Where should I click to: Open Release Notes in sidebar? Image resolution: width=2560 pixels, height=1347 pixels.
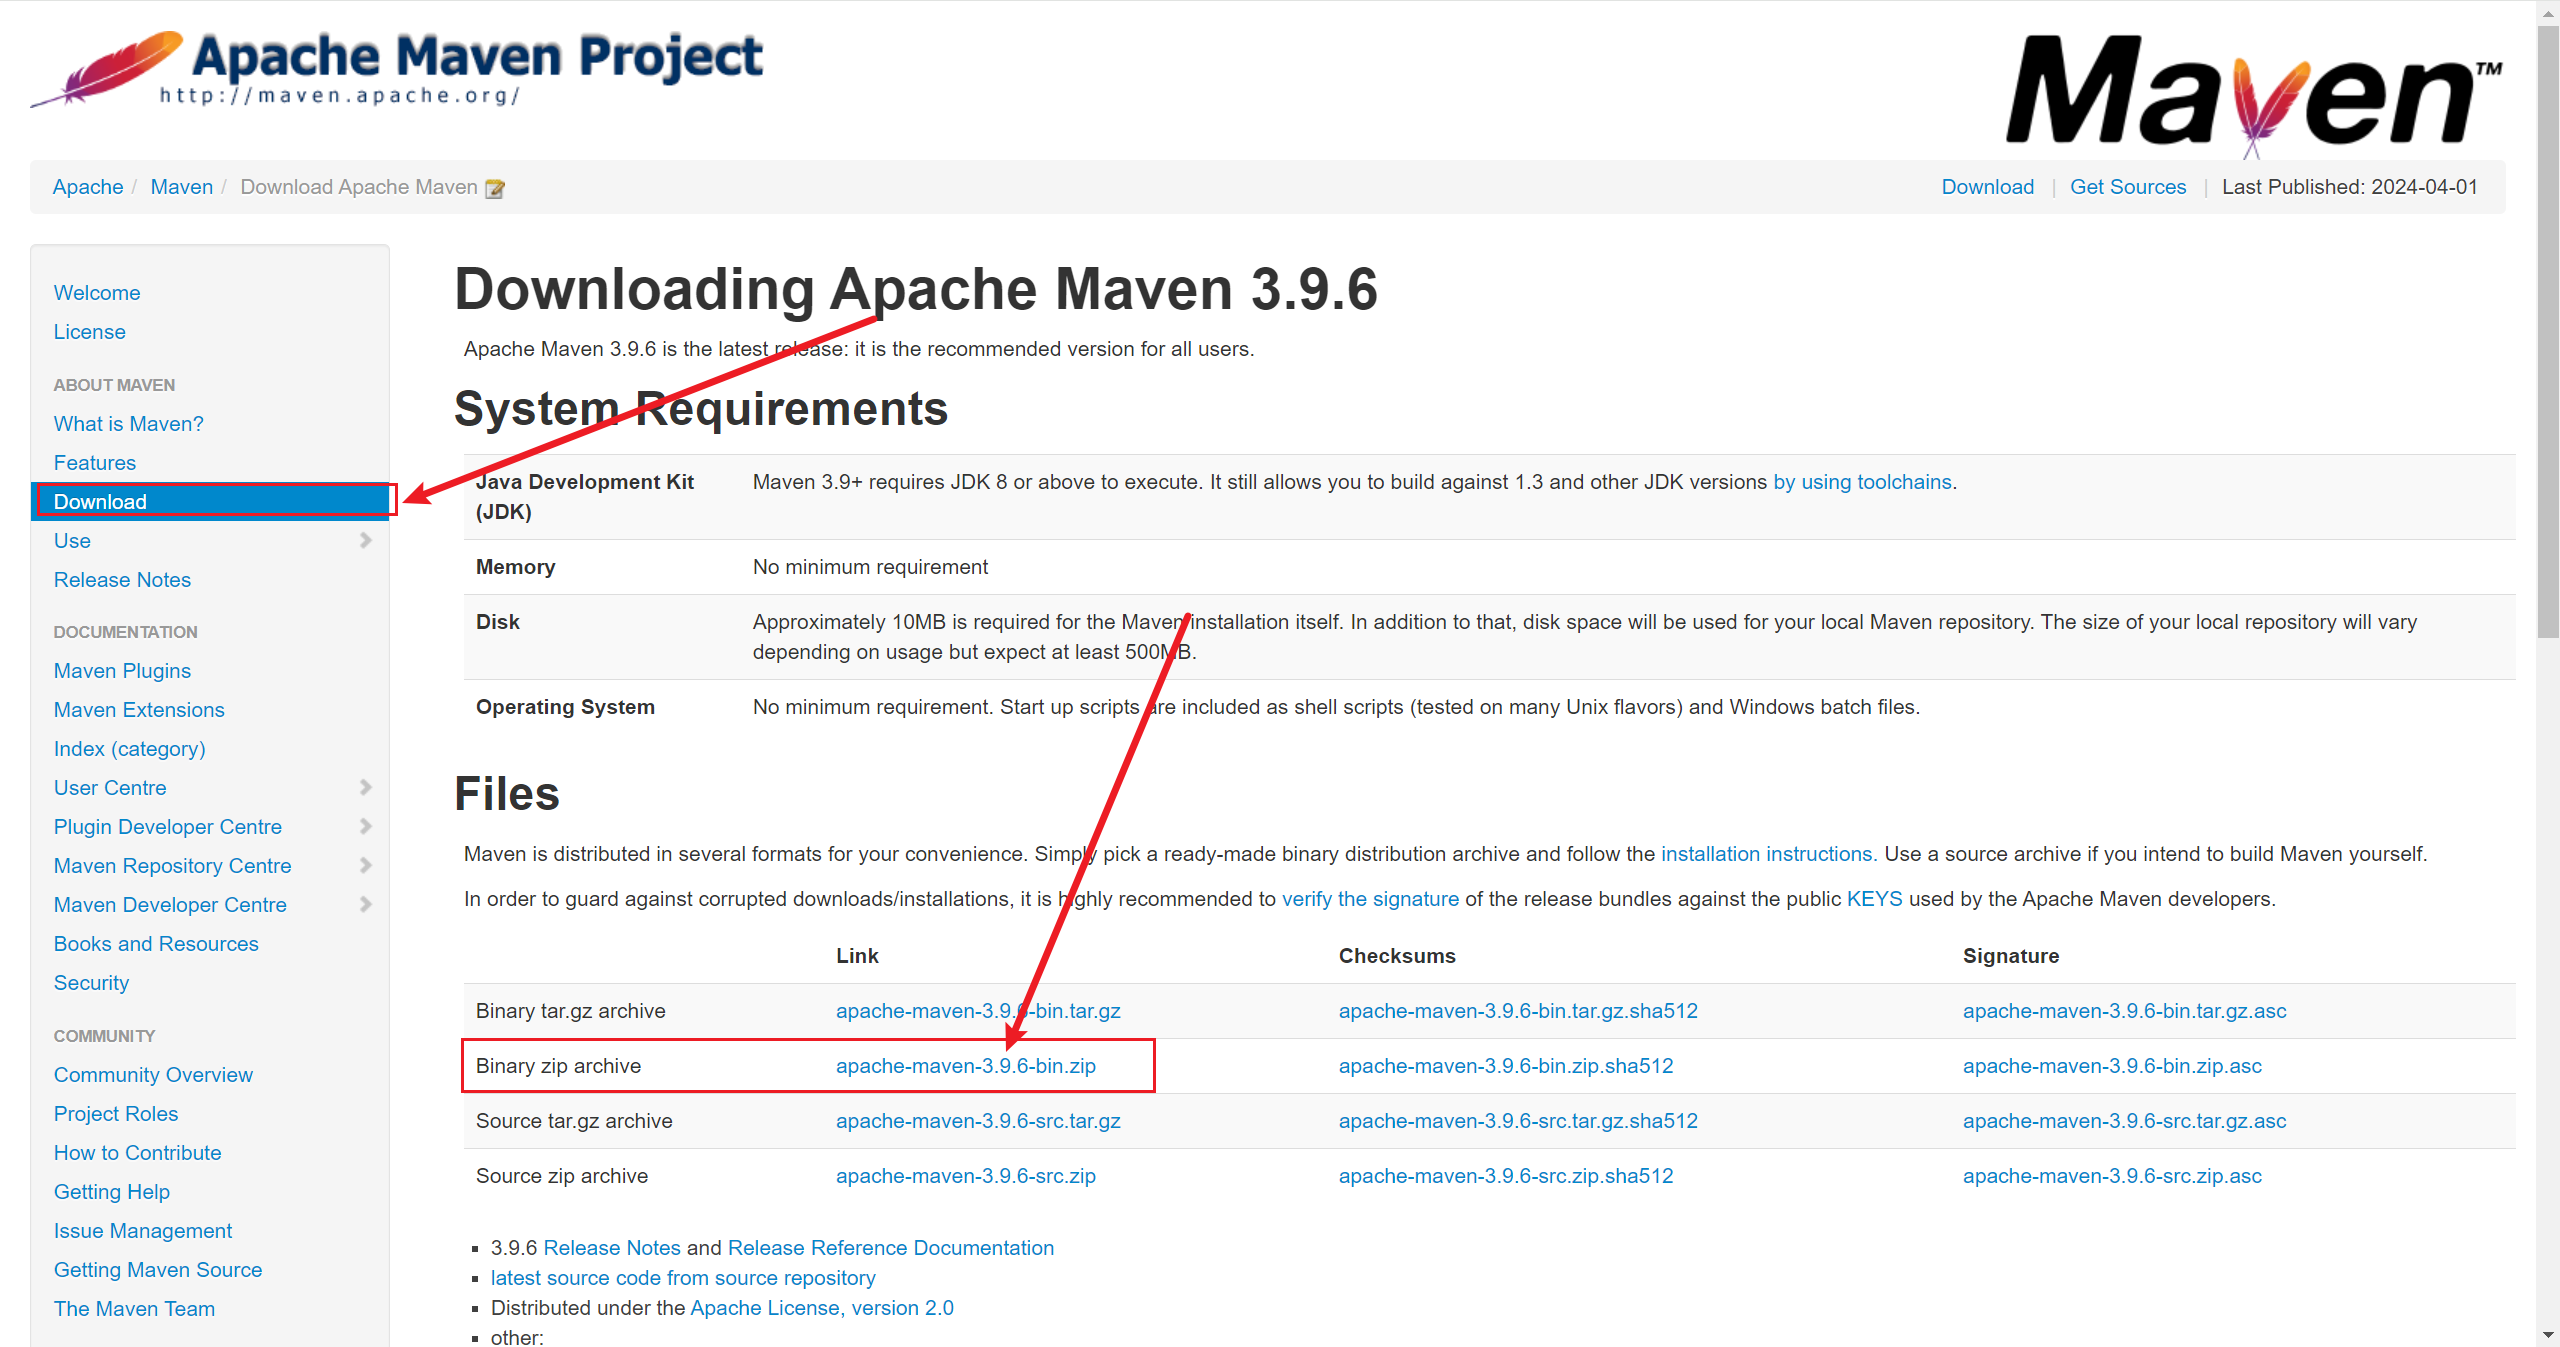point(122,580)
